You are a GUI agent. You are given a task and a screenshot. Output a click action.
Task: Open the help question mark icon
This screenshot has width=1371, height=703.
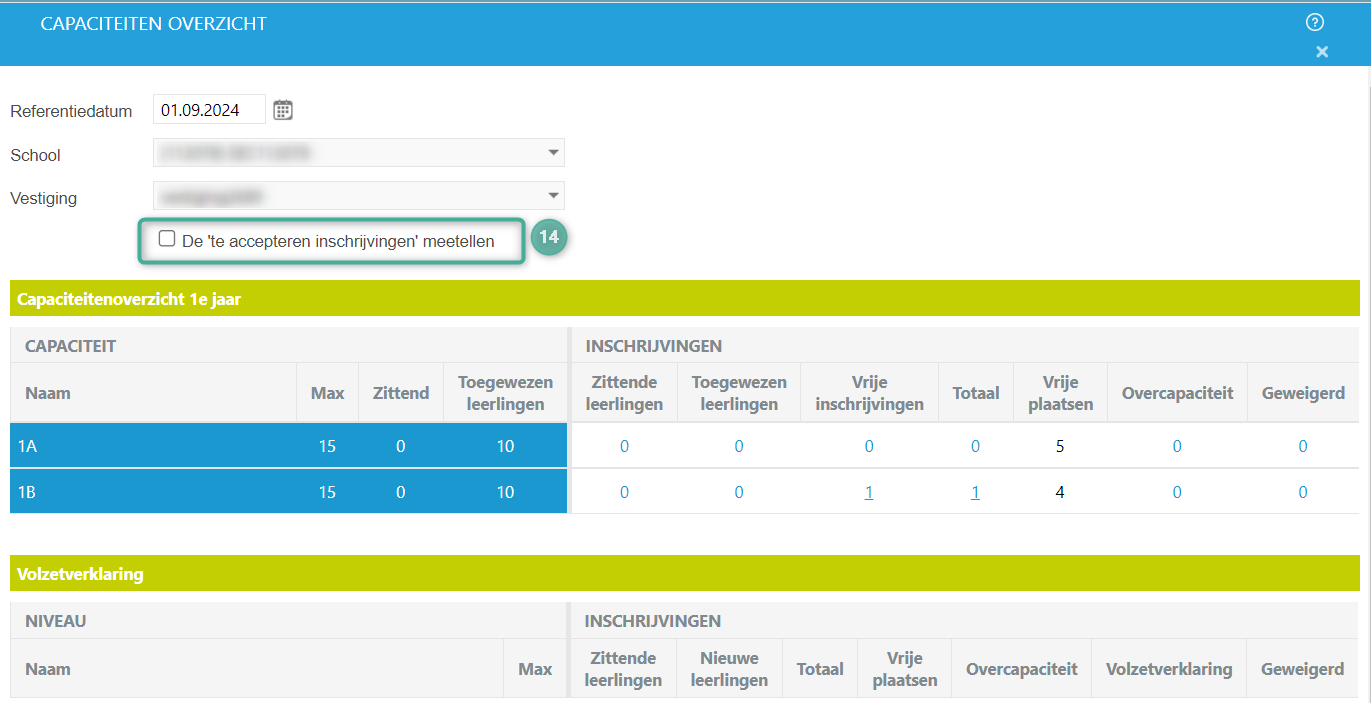1315,22
